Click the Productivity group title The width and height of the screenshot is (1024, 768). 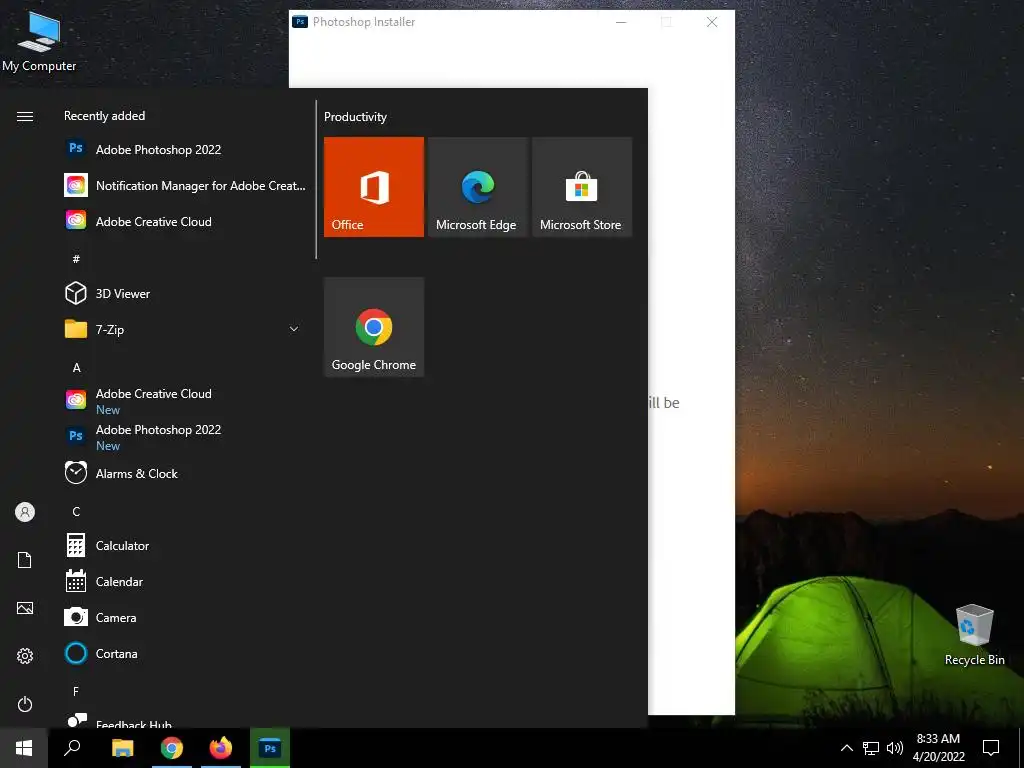tap(355, 117)
